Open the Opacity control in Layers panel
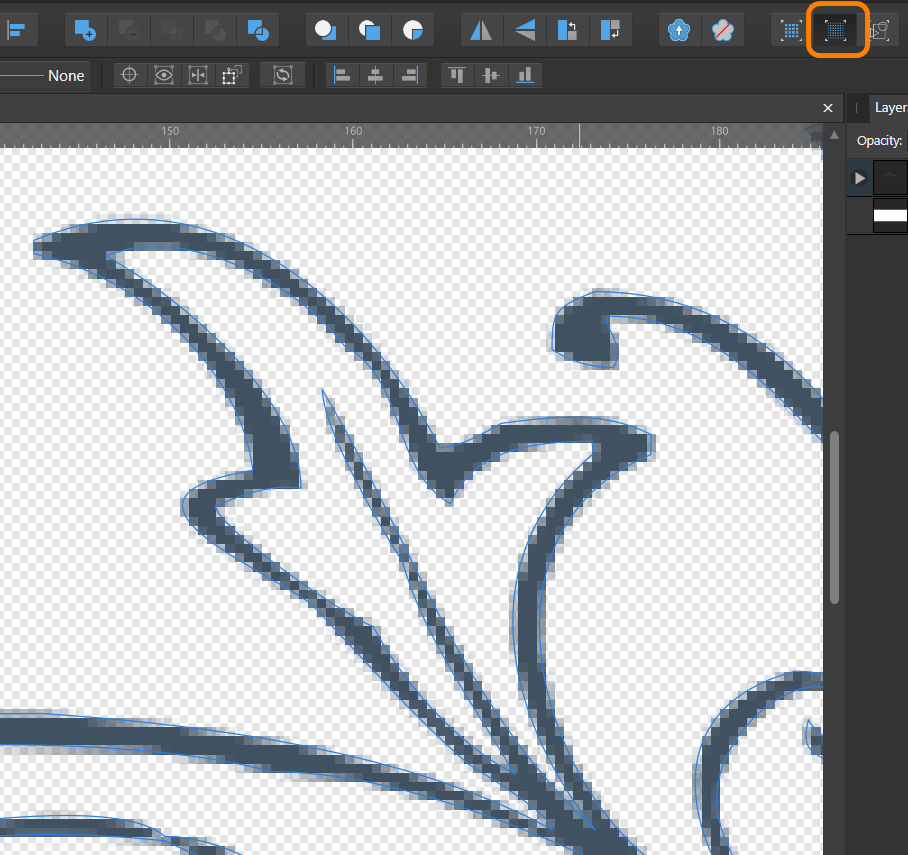 pyautogui.click(x=880, y=140)
